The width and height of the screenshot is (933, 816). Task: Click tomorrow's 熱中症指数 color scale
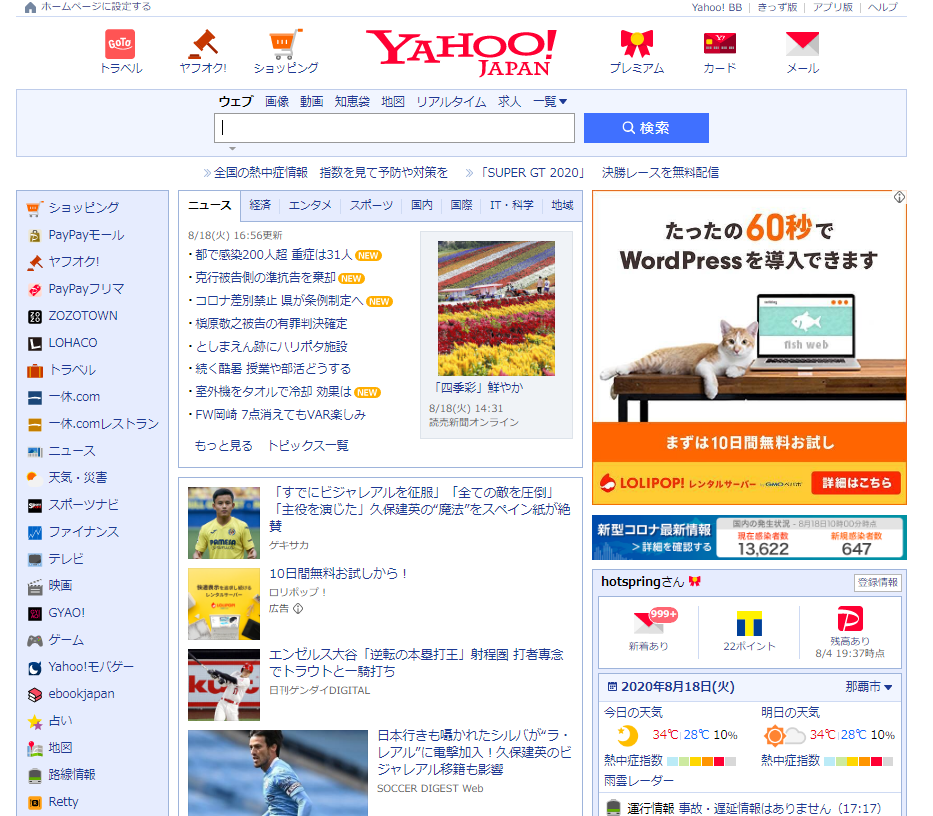[859, 761]
